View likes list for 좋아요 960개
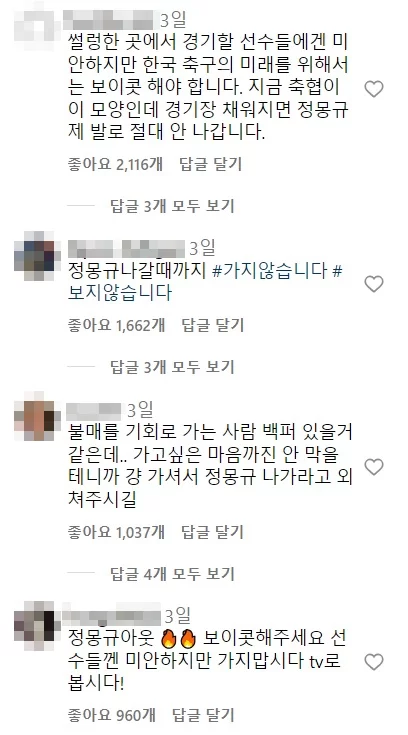 tap(111, 714)
